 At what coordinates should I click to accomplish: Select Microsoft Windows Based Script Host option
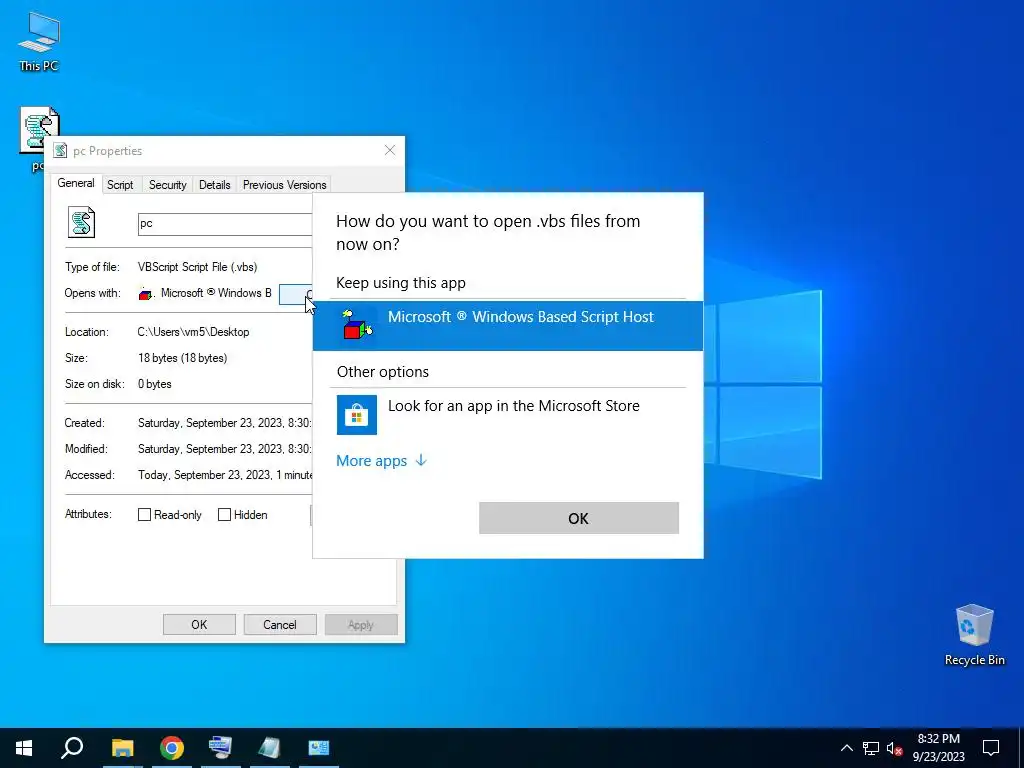click(508, 325)
